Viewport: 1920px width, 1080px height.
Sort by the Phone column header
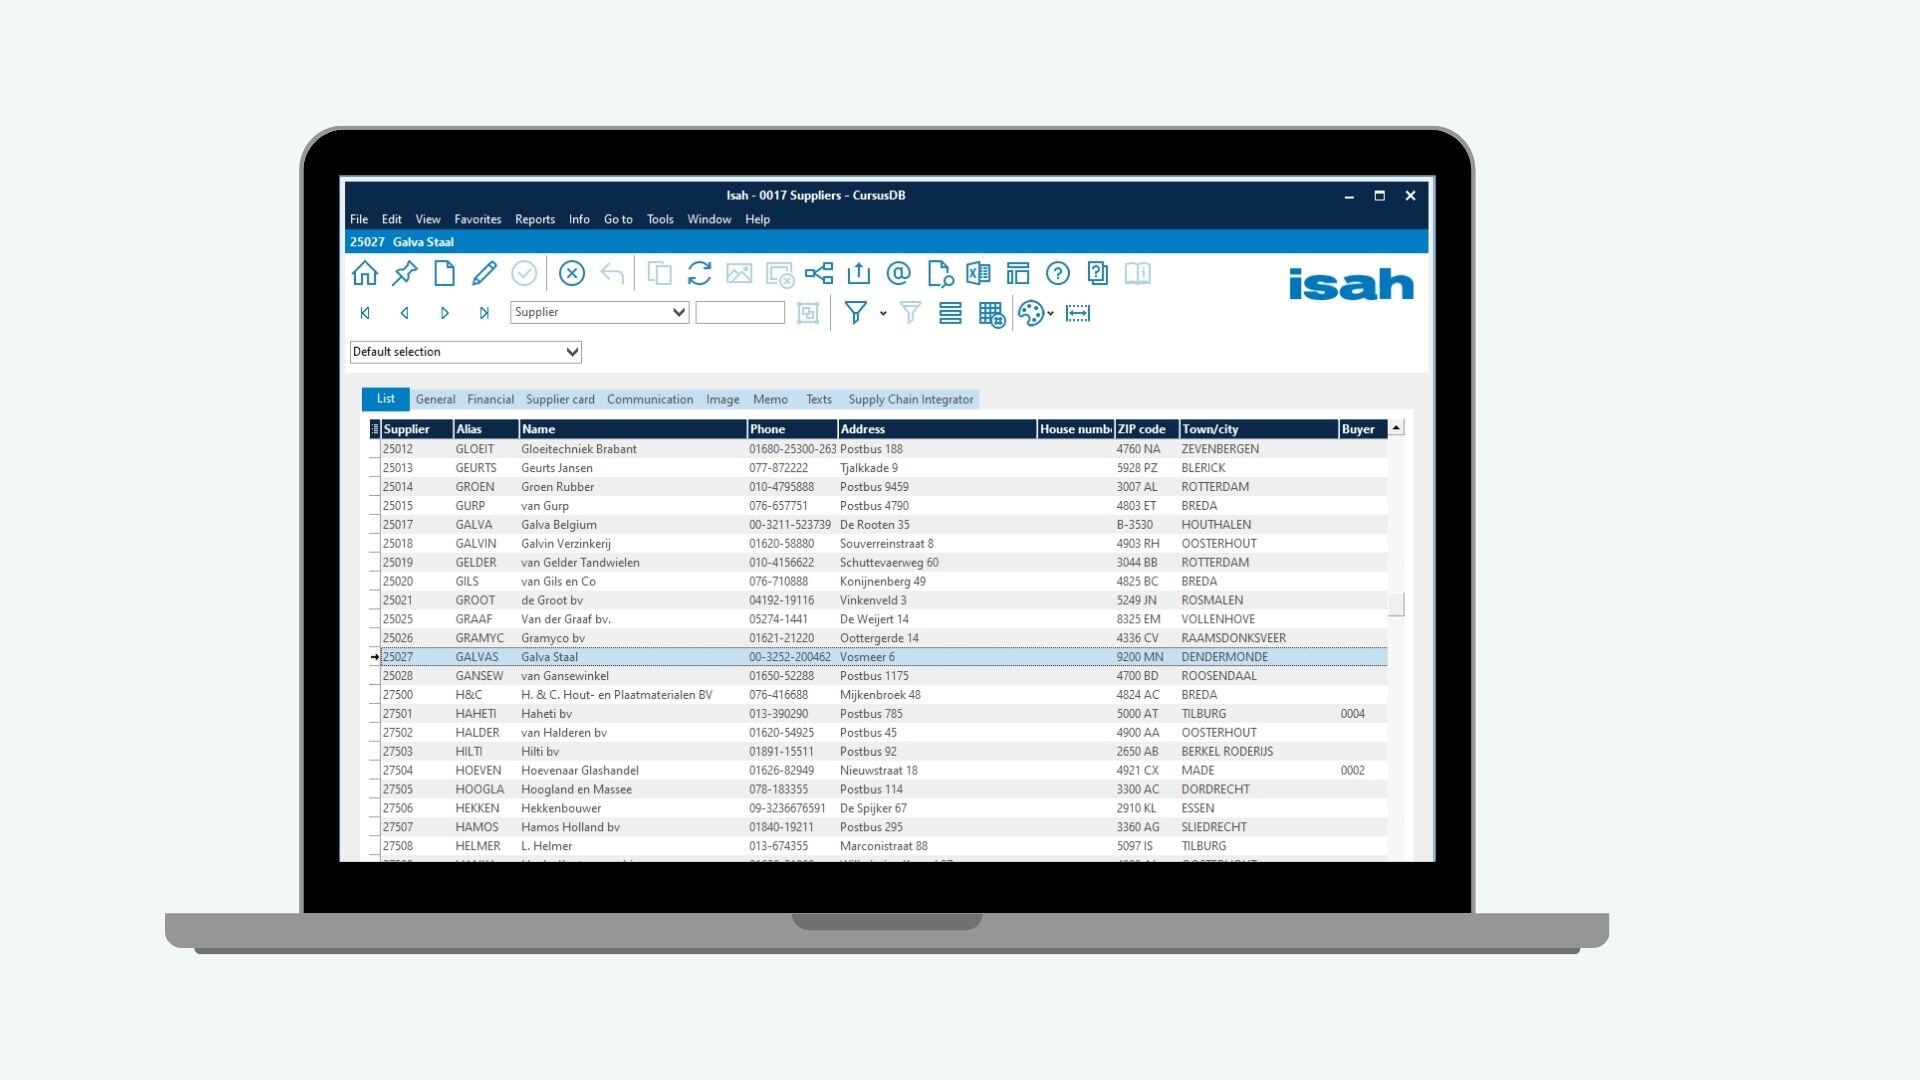point(792,429)
